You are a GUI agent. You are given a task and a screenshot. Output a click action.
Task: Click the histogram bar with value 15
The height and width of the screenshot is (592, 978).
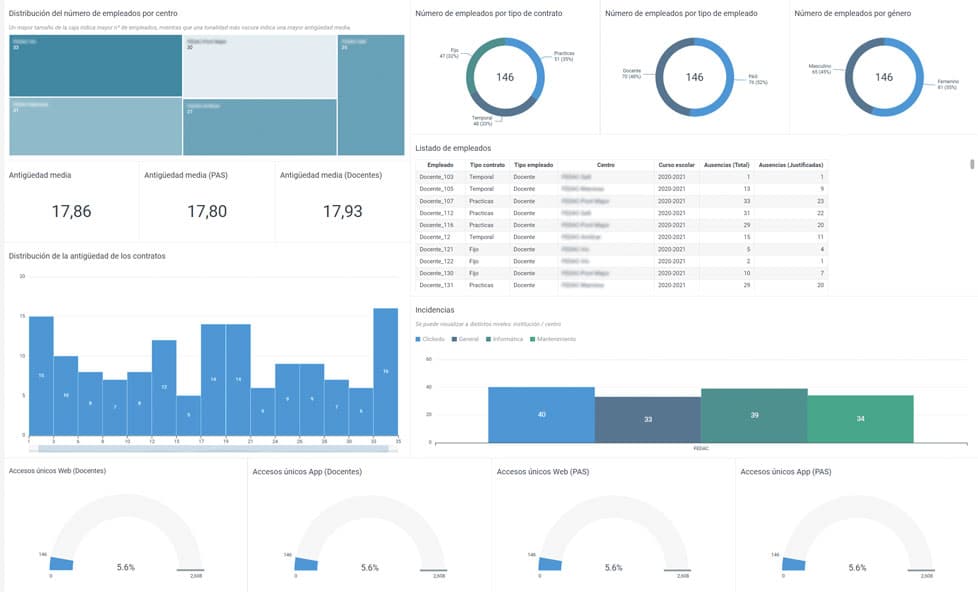41,376
